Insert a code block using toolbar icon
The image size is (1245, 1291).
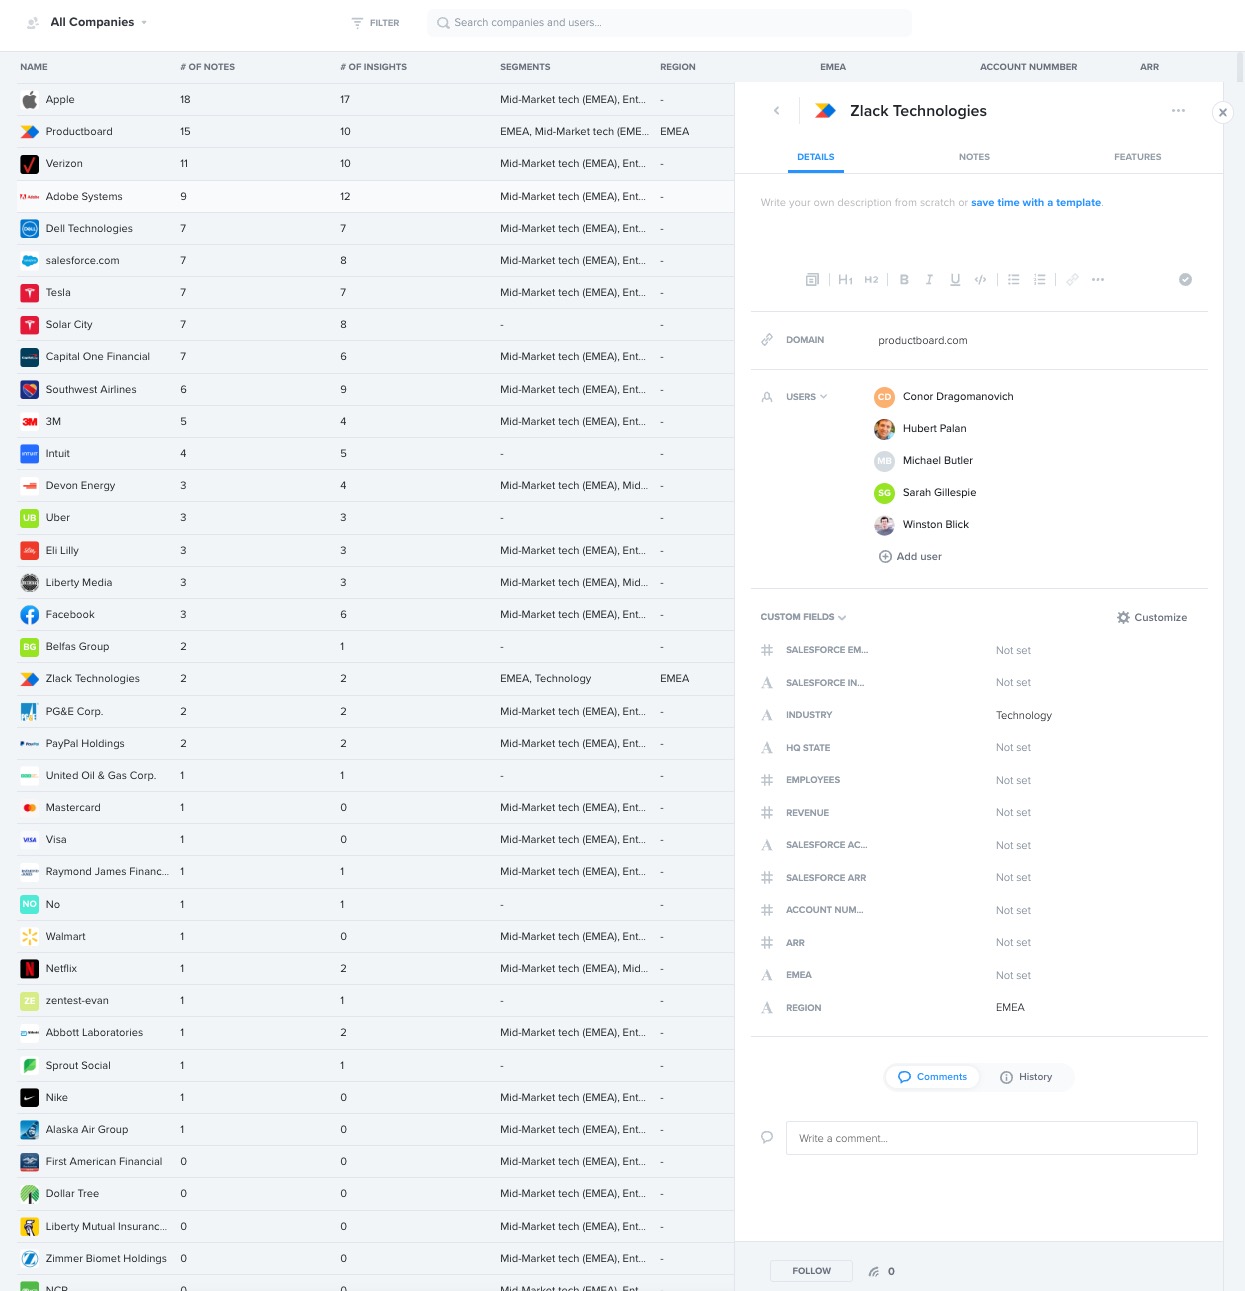click(x=980, y=280)
